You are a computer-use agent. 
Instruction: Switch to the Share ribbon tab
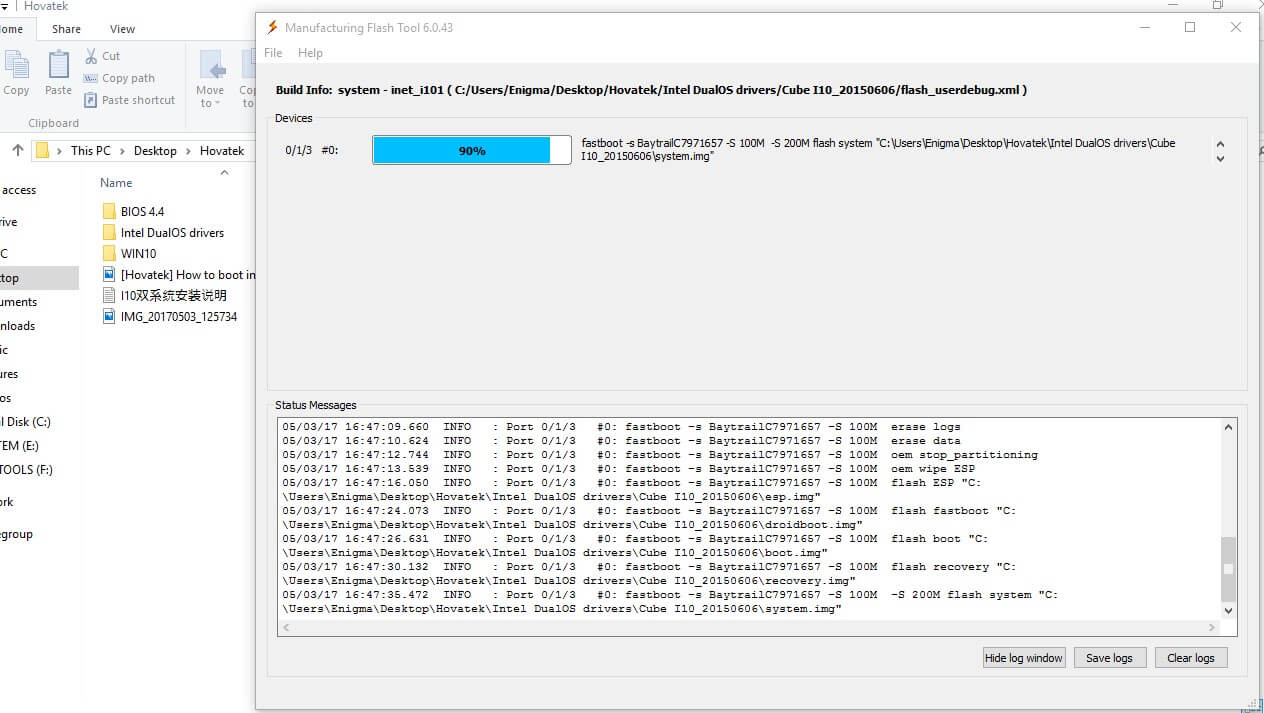click(67, 29)
